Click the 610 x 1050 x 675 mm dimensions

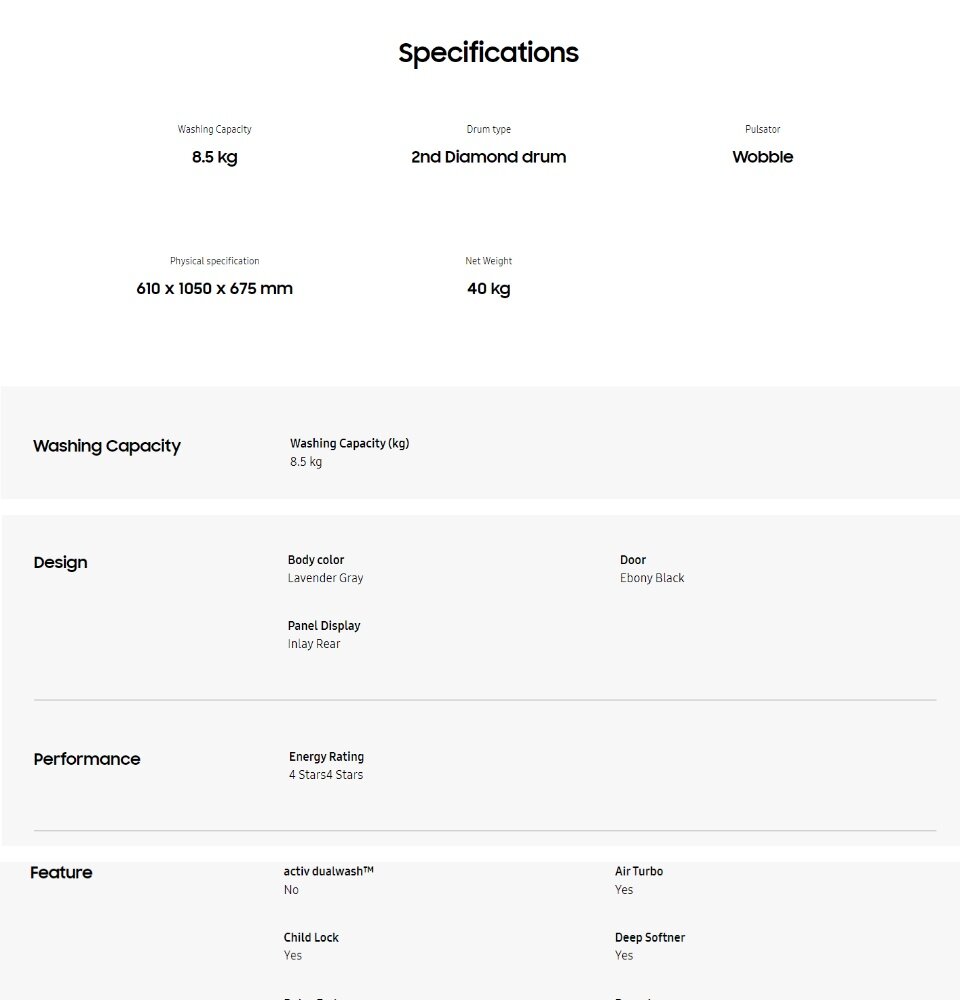click(214, 288)
